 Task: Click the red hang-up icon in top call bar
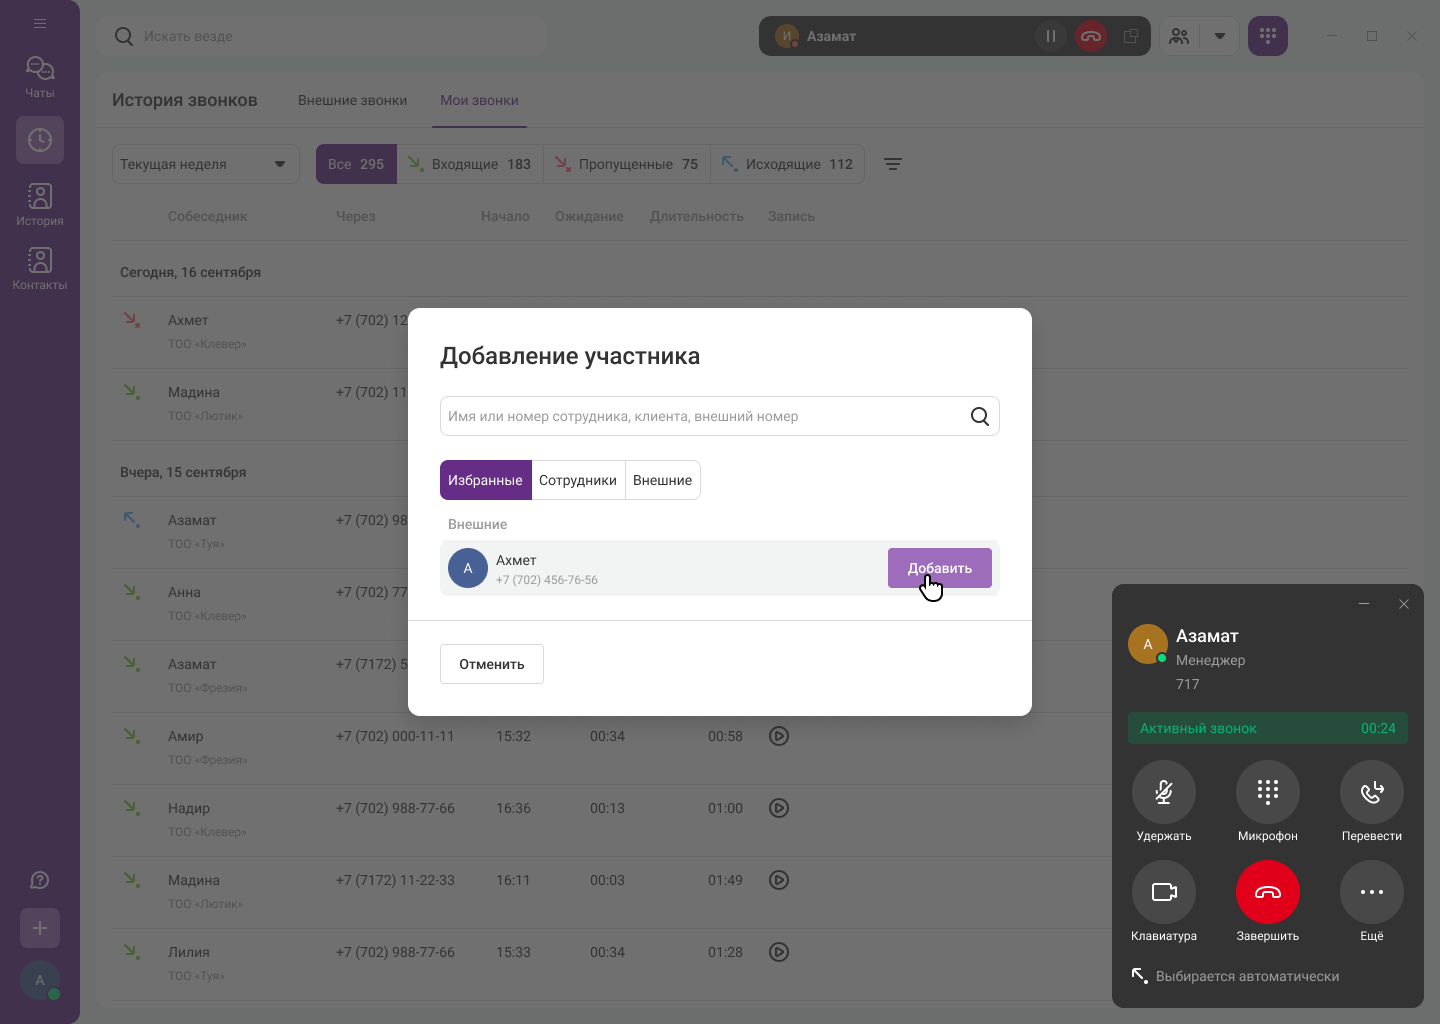click(1091, 36)
